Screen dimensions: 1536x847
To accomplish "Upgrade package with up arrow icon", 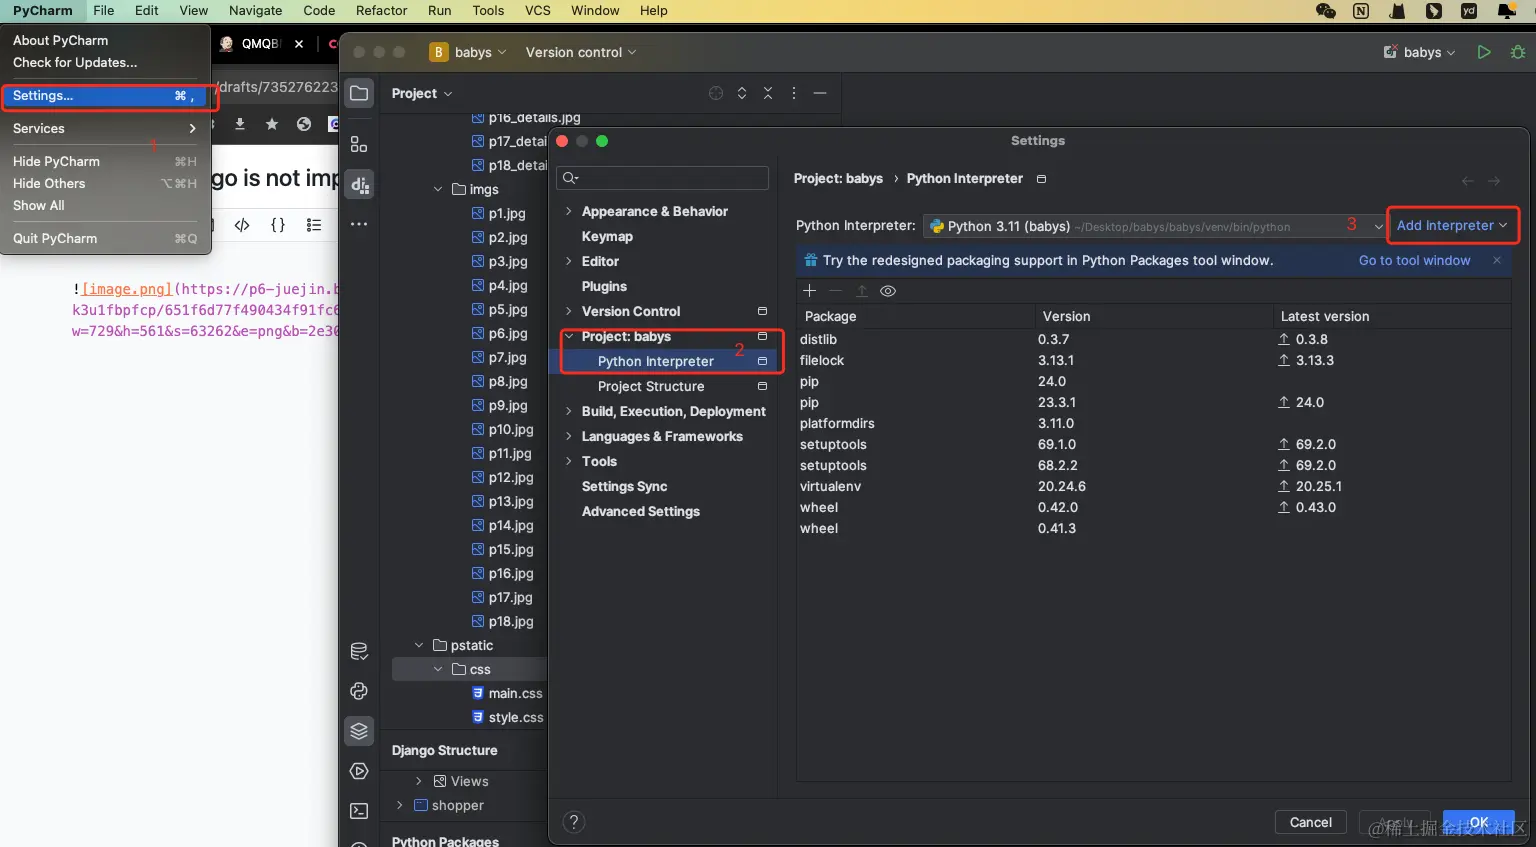I will point(862,291).
